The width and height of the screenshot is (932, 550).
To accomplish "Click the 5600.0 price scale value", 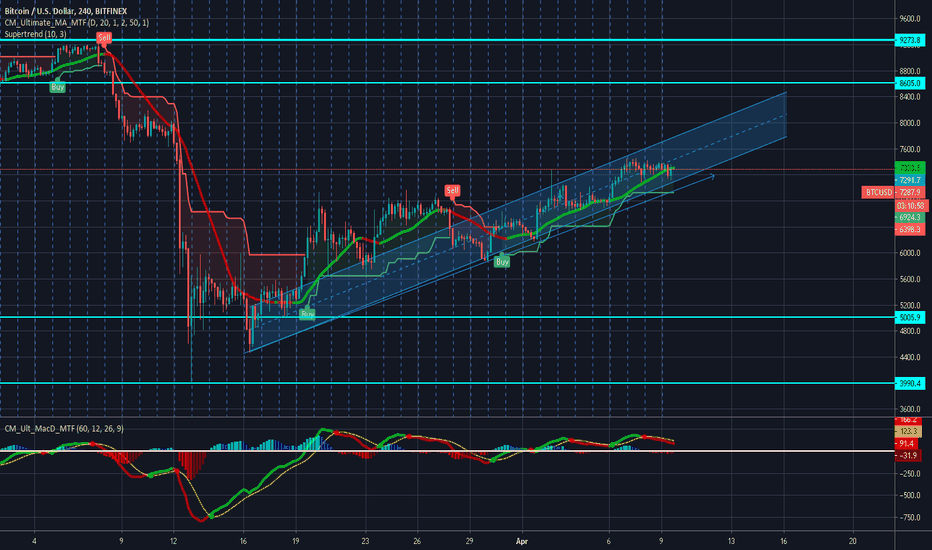I will pyautogui.click(x=910, y=279).
